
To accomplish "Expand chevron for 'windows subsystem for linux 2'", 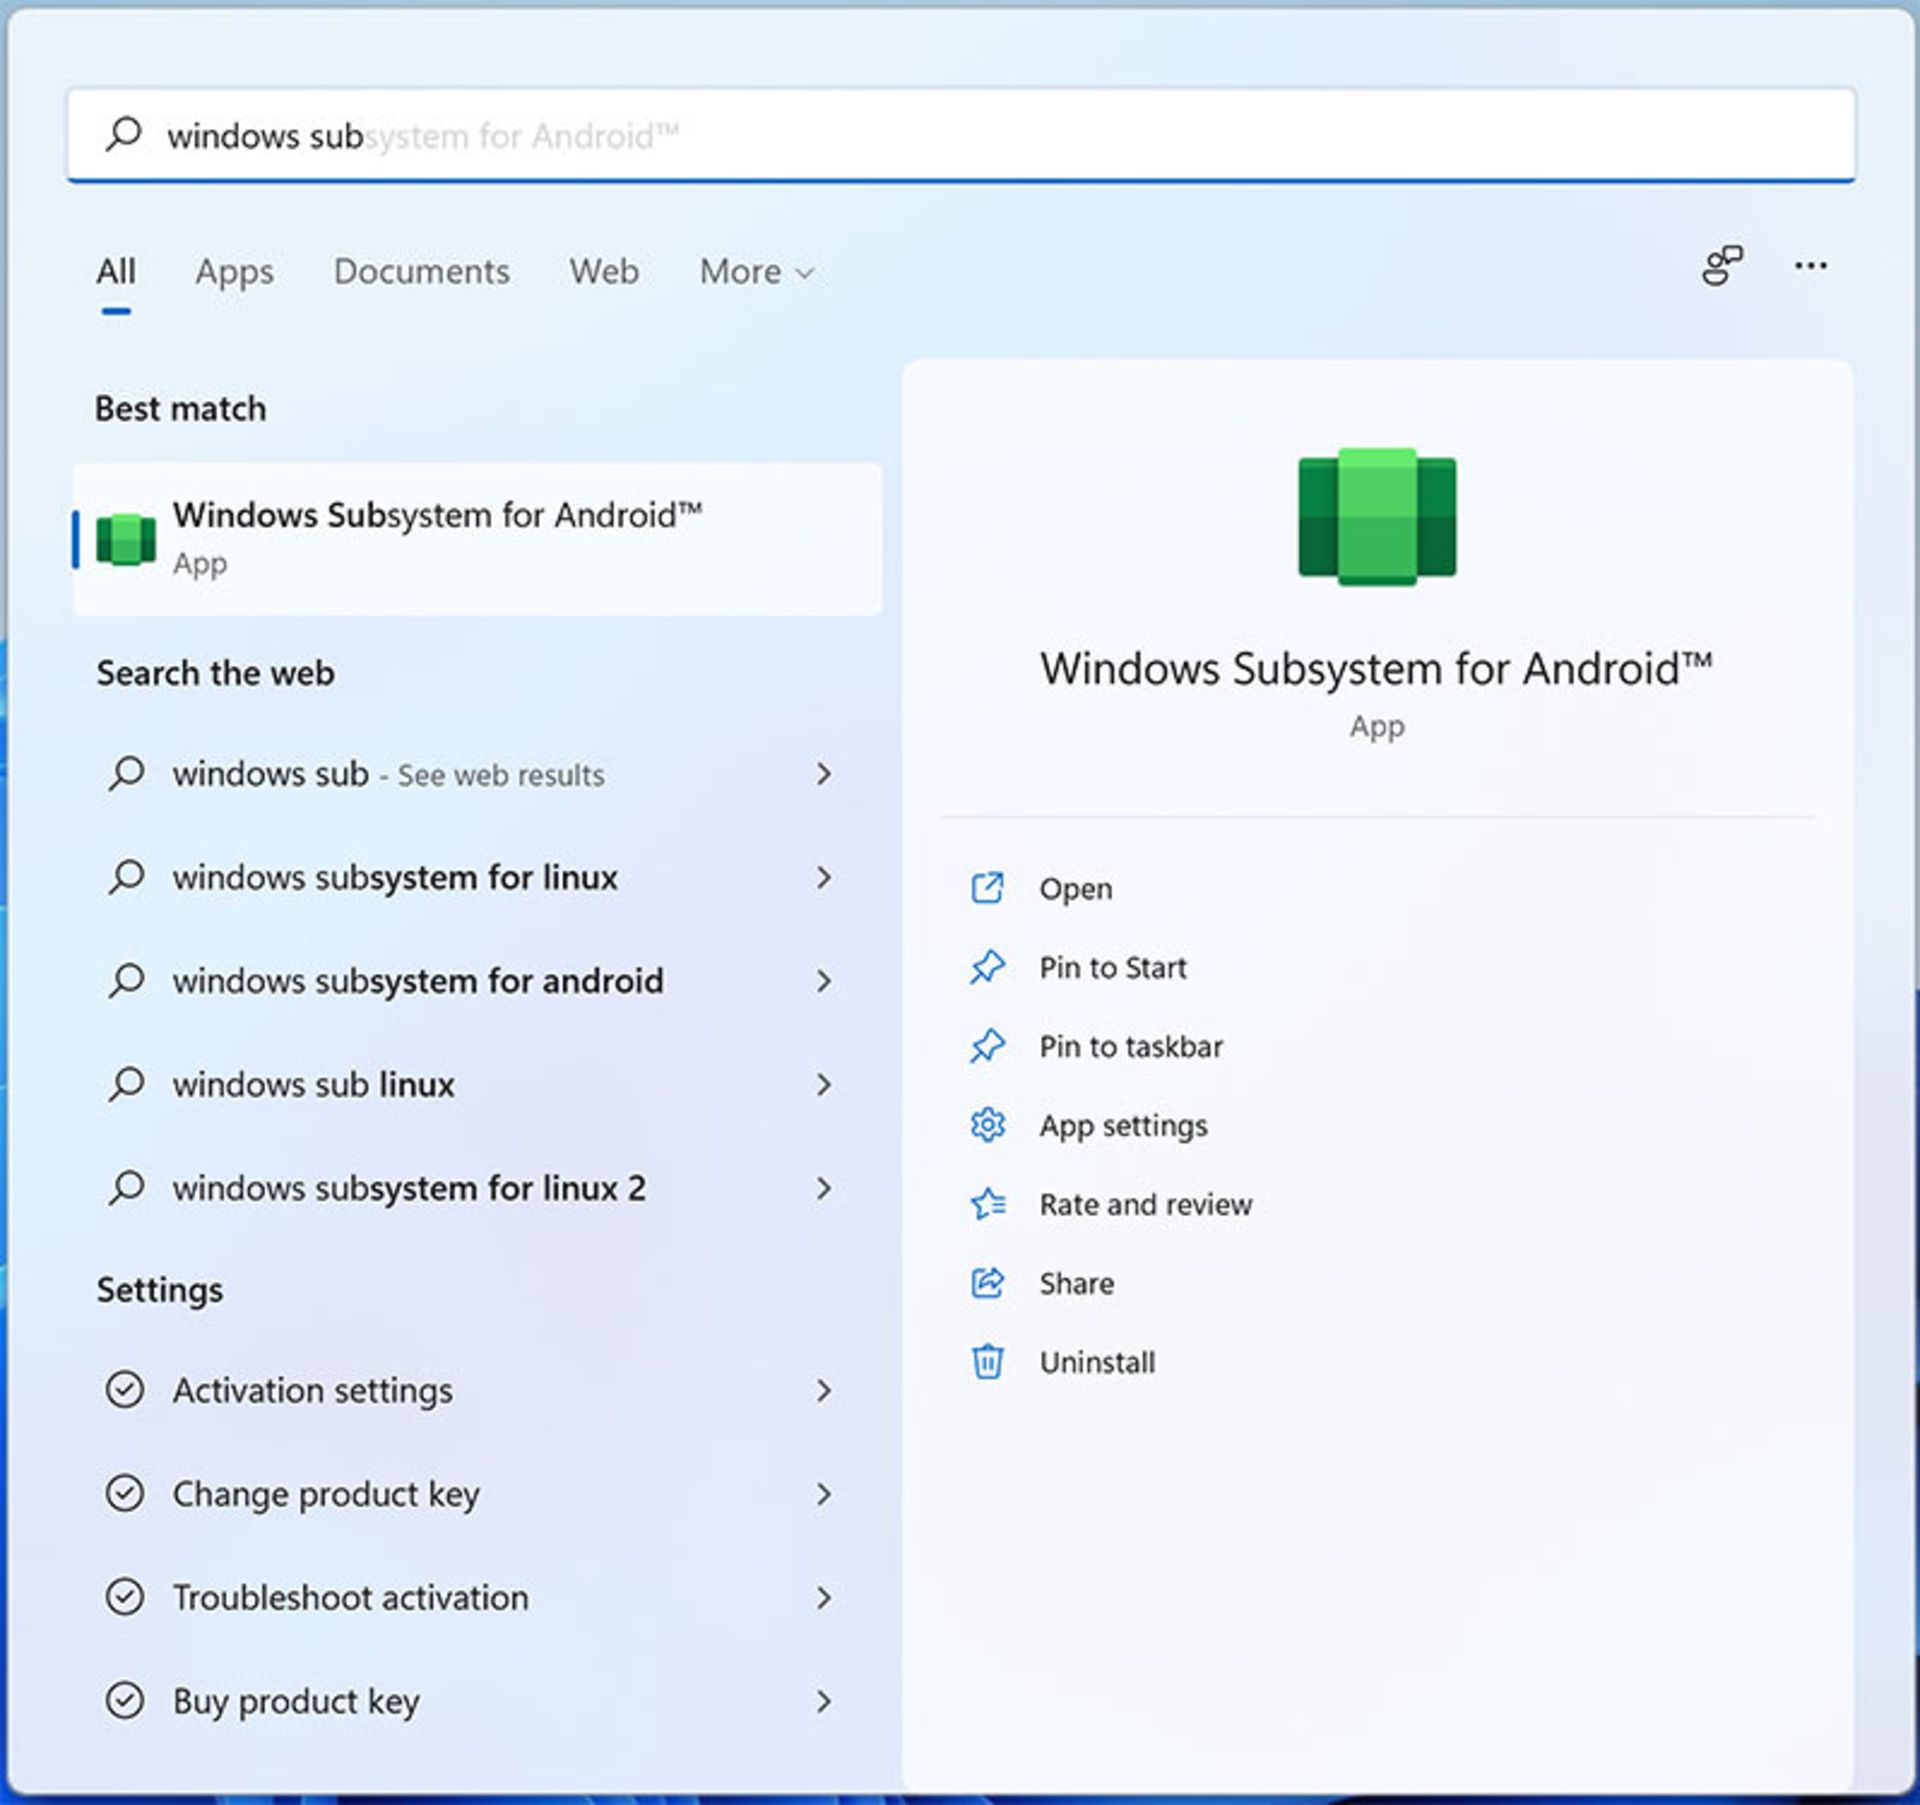I will (823, 1188).
